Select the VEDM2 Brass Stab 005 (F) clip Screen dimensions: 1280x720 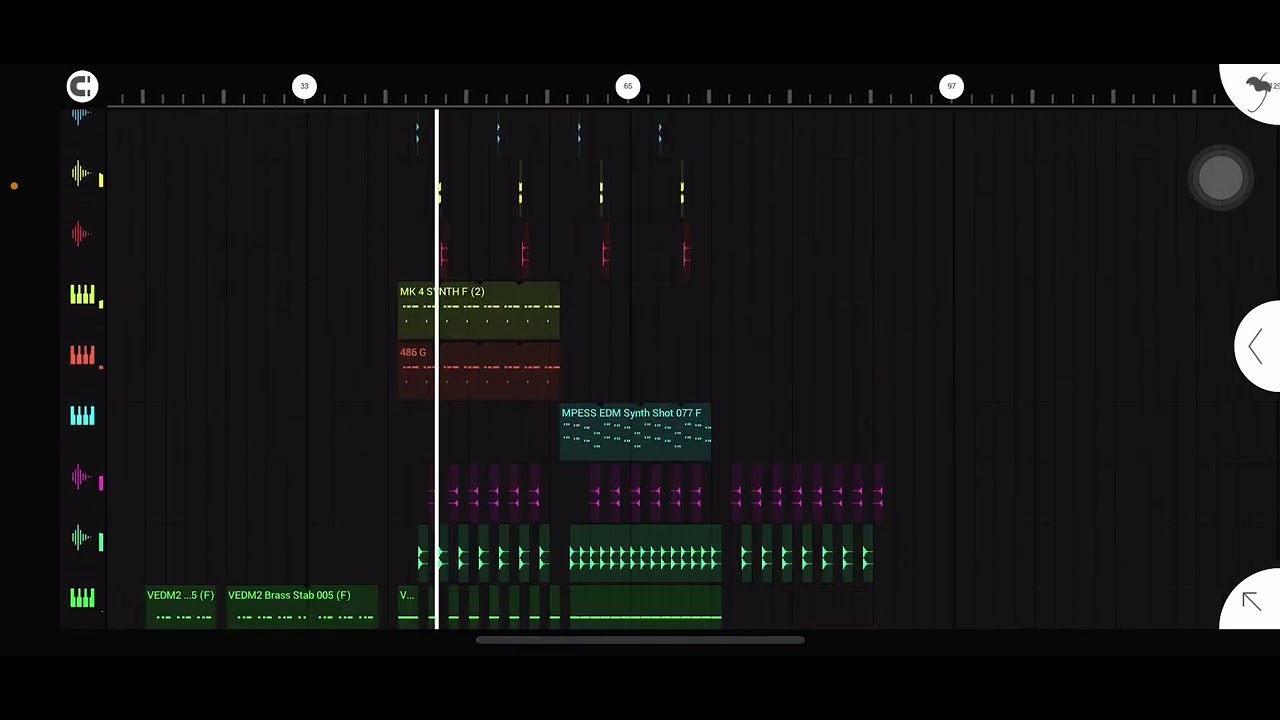(x=302, y=606)
